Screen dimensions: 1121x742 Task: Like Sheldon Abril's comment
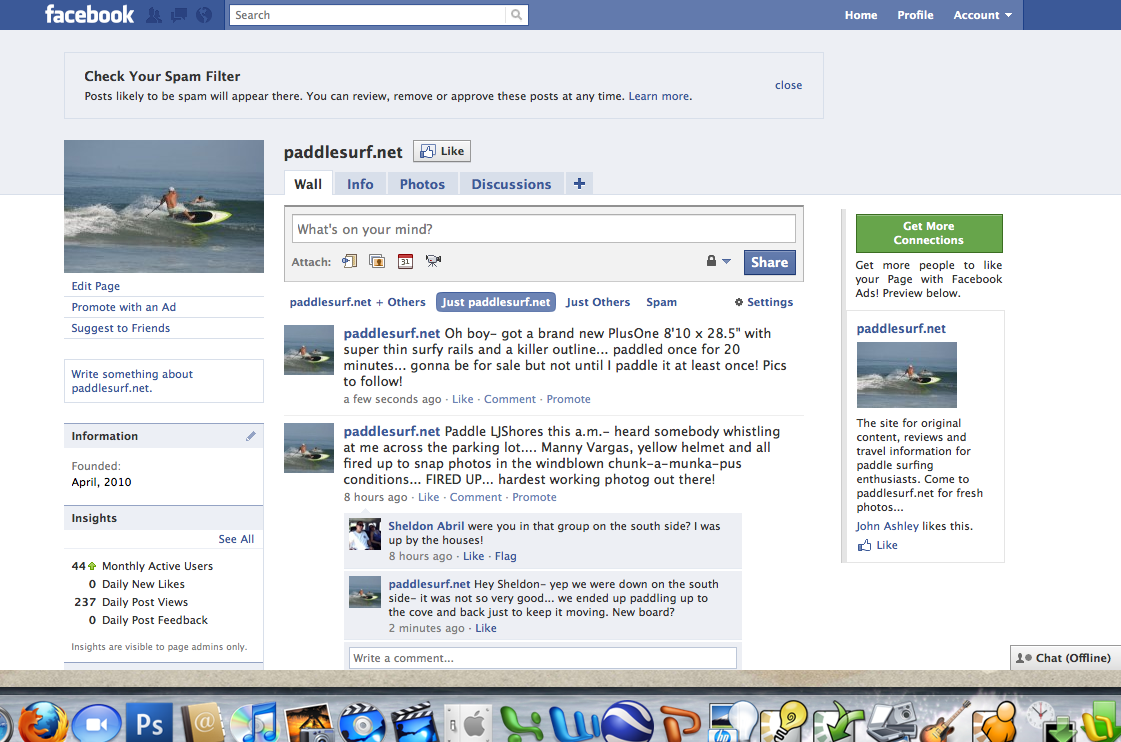pyautogui.click(x=473, y=556)
